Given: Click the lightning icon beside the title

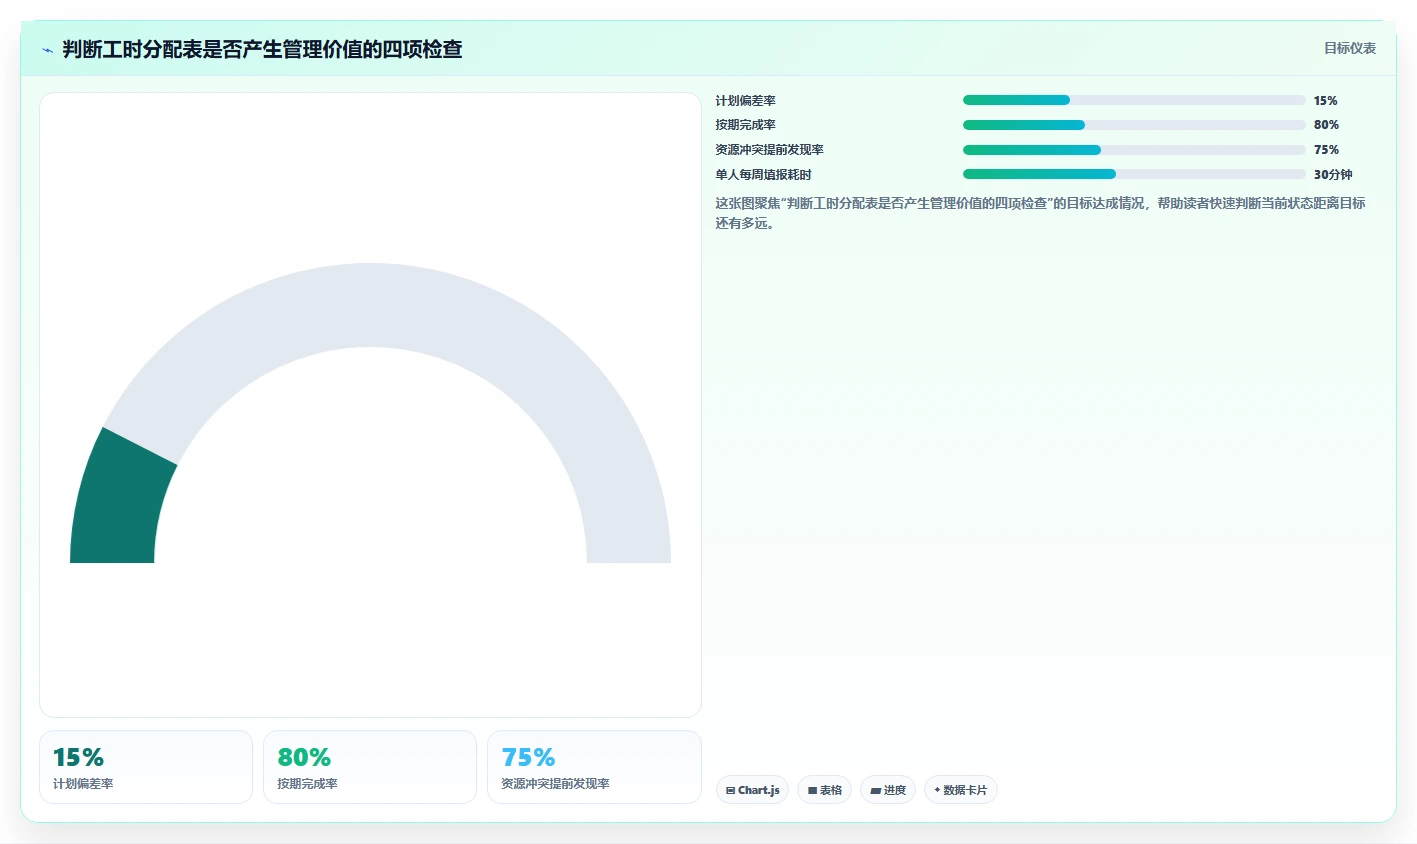Looking at the screenshot, I should [x=47, y=50].
